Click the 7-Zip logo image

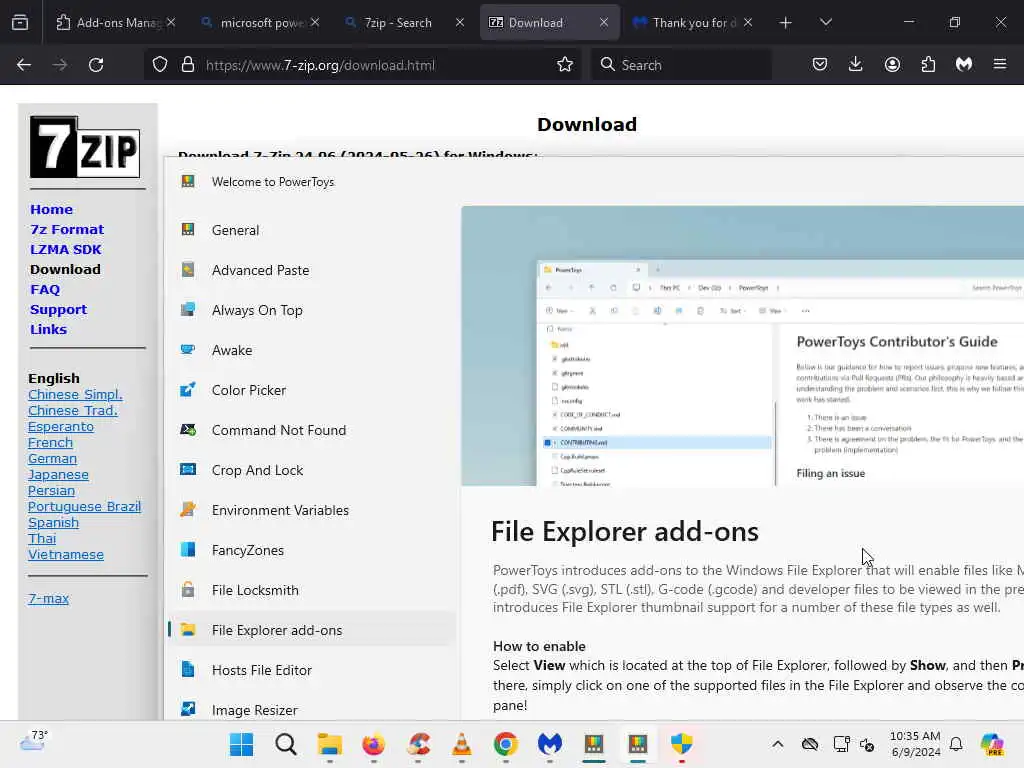(85, 147)
